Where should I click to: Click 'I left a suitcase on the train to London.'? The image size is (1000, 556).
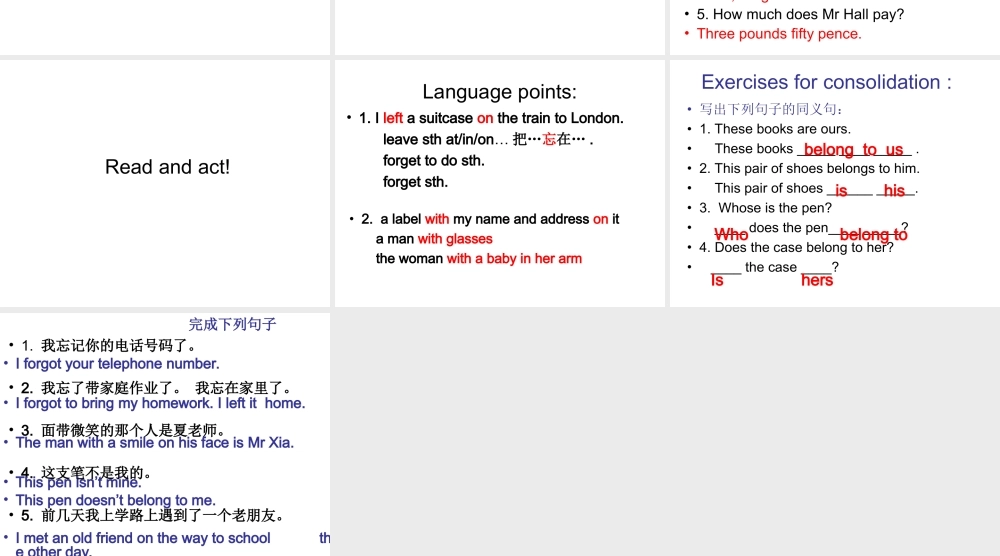tap(499, 118)
